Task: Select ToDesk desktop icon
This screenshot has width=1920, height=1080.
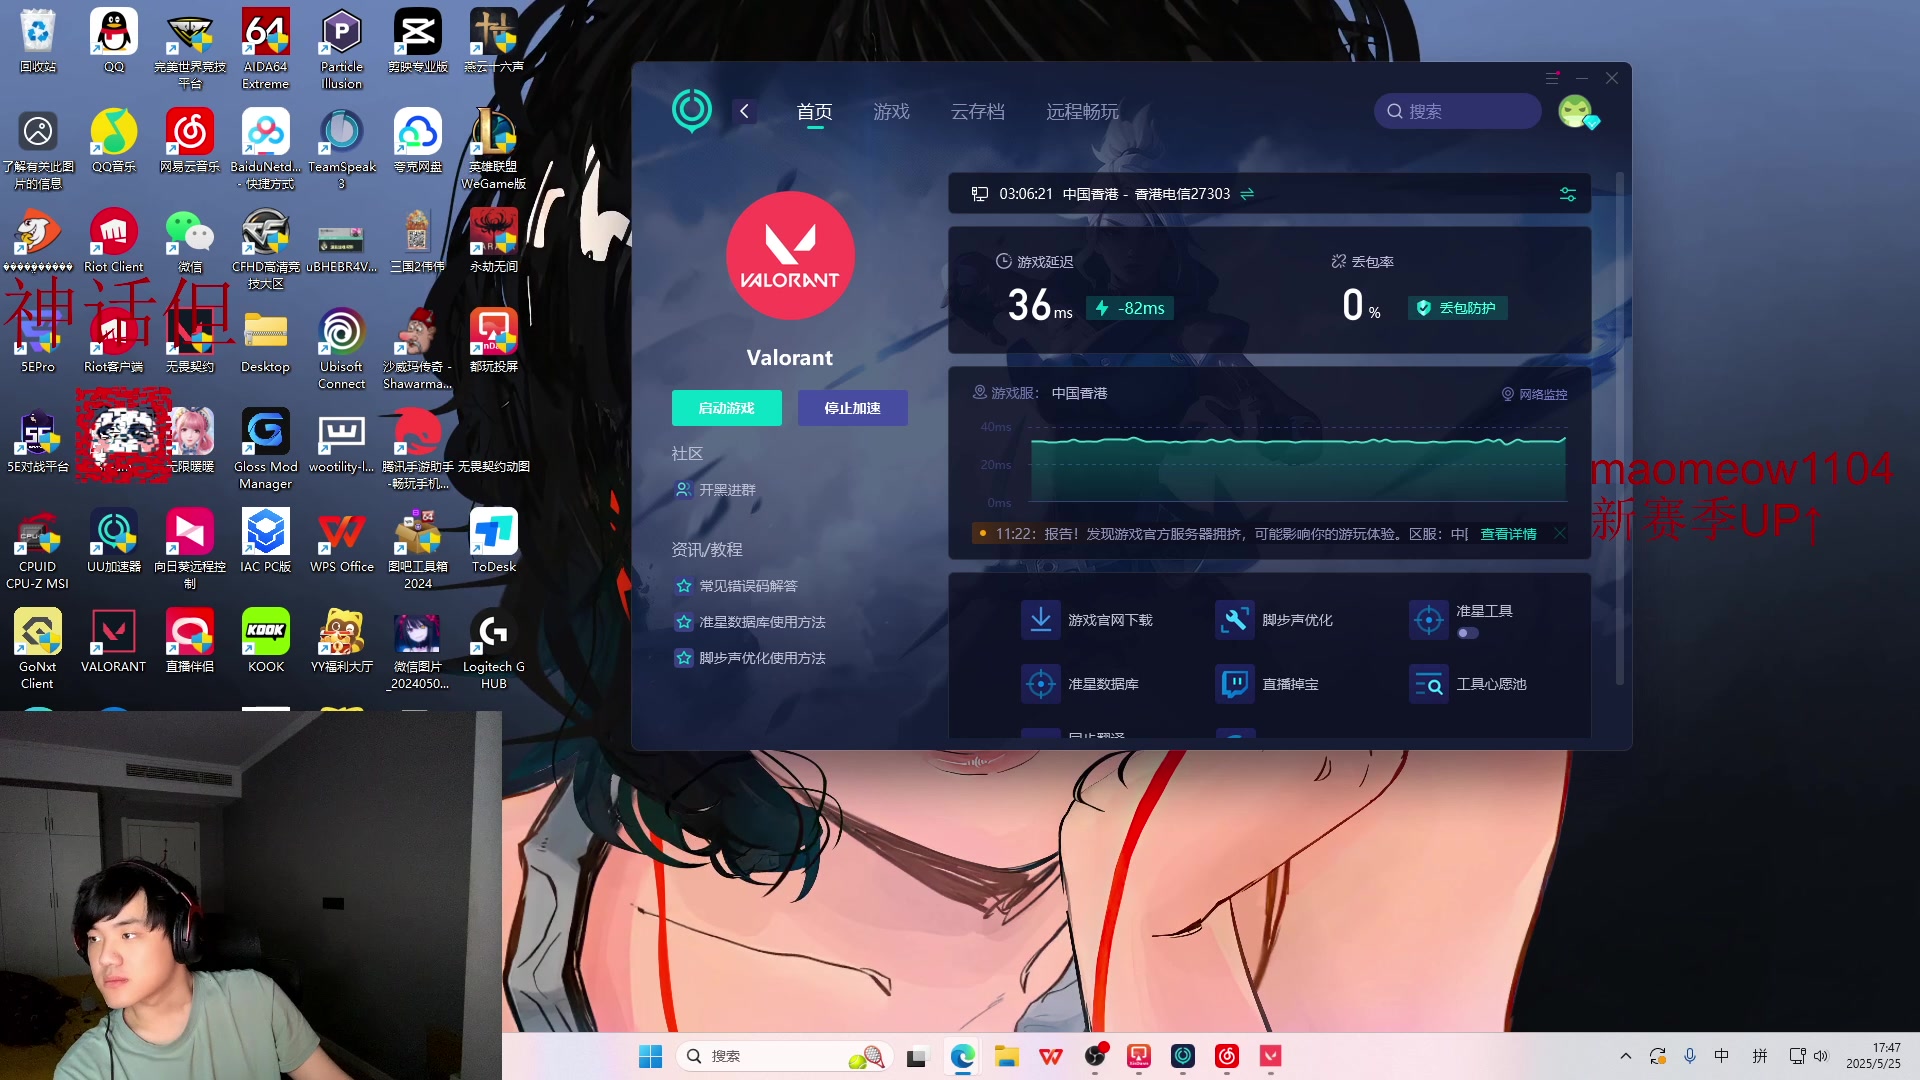Action: click(x=494, y=542)
